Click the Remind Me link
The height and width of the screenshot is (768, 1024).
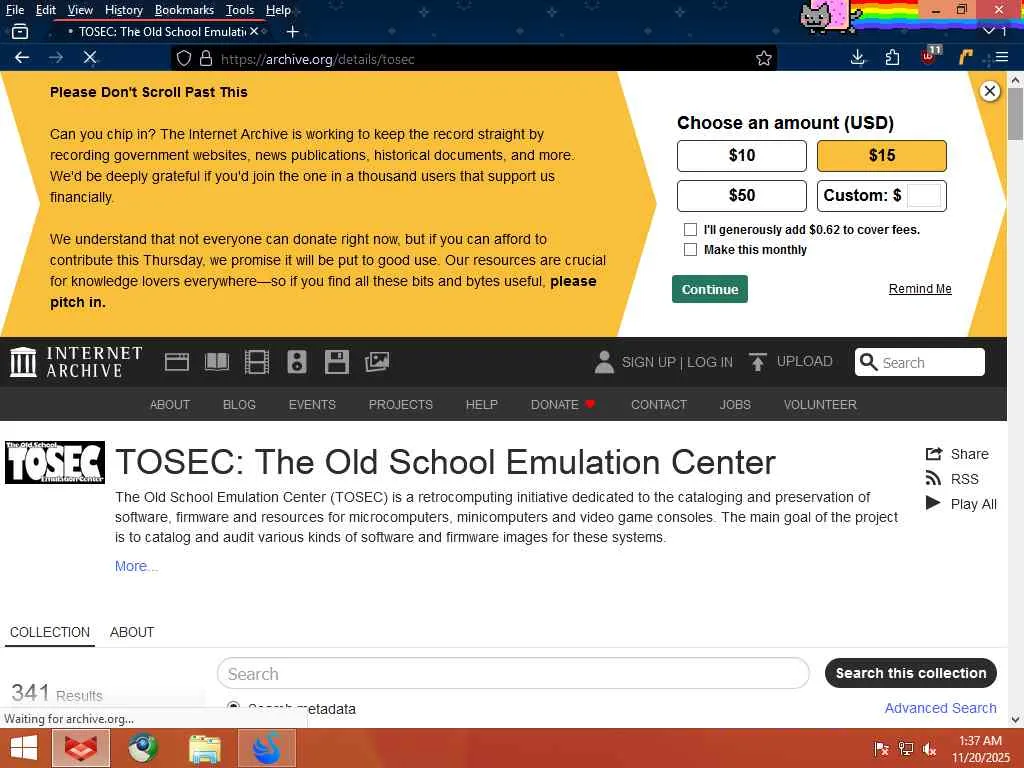tap(920, 289)
